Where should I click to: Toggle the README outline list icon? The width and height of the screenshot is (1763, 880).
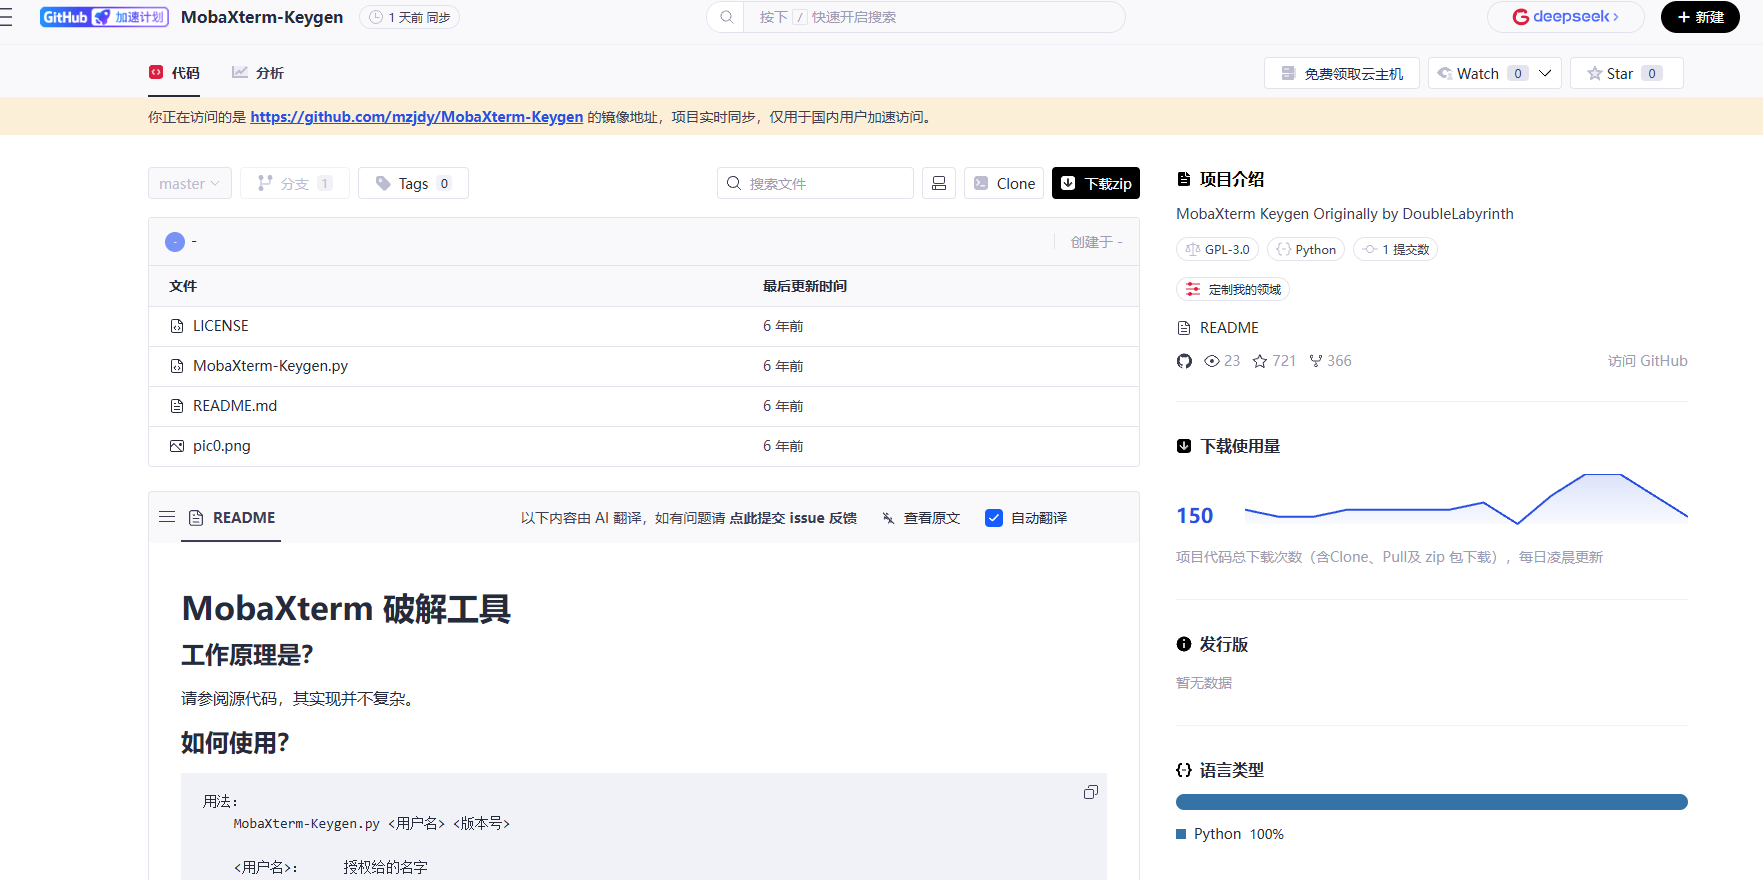pyautogui.click(x=167, y=517)
